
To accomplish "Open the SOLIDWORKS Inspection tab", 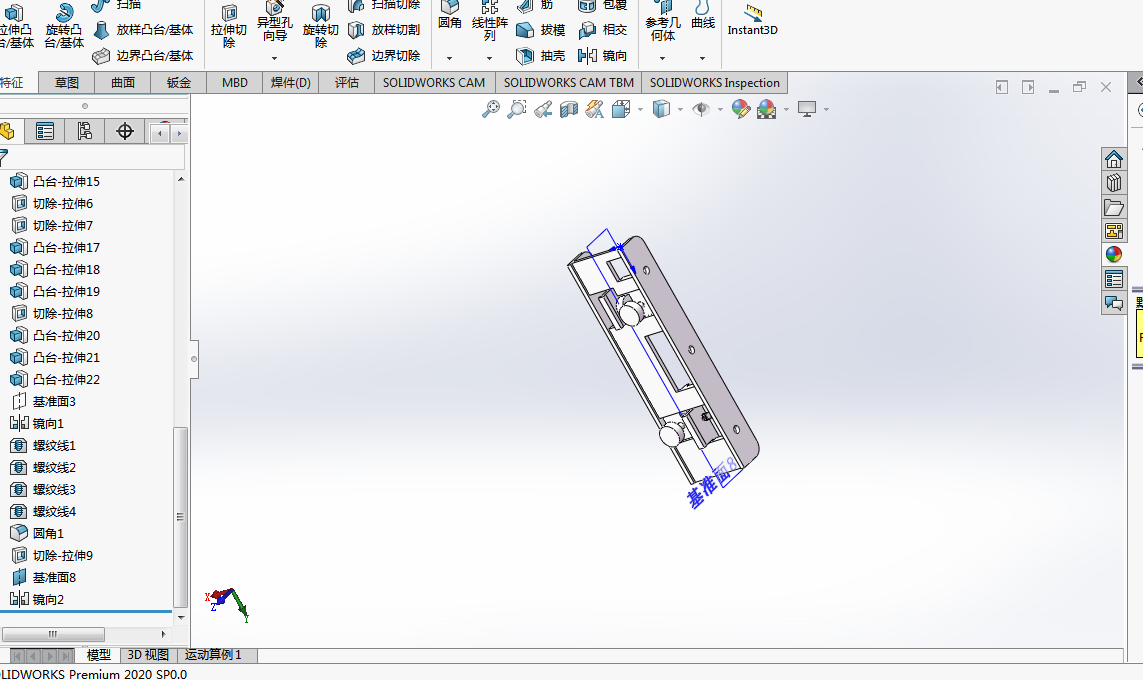I will [714, 82].
